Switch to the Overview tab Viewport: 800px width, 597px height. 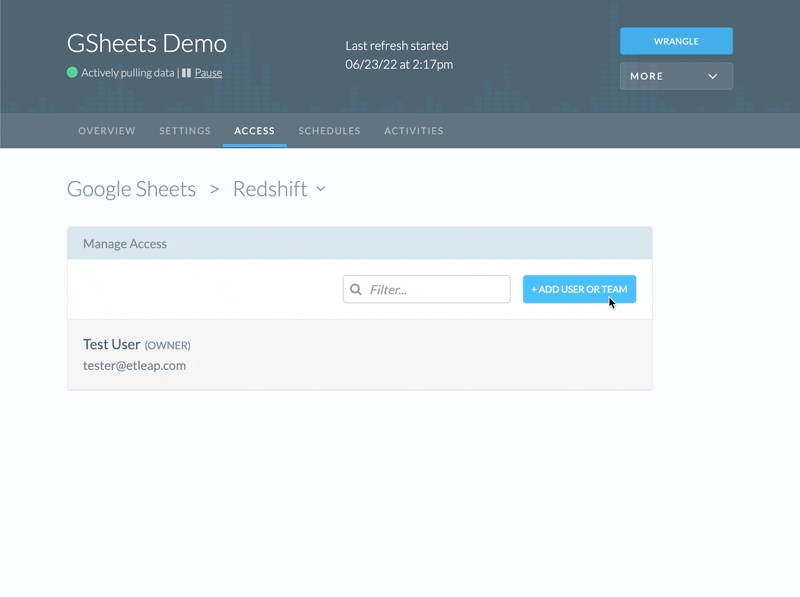[107, 131]
